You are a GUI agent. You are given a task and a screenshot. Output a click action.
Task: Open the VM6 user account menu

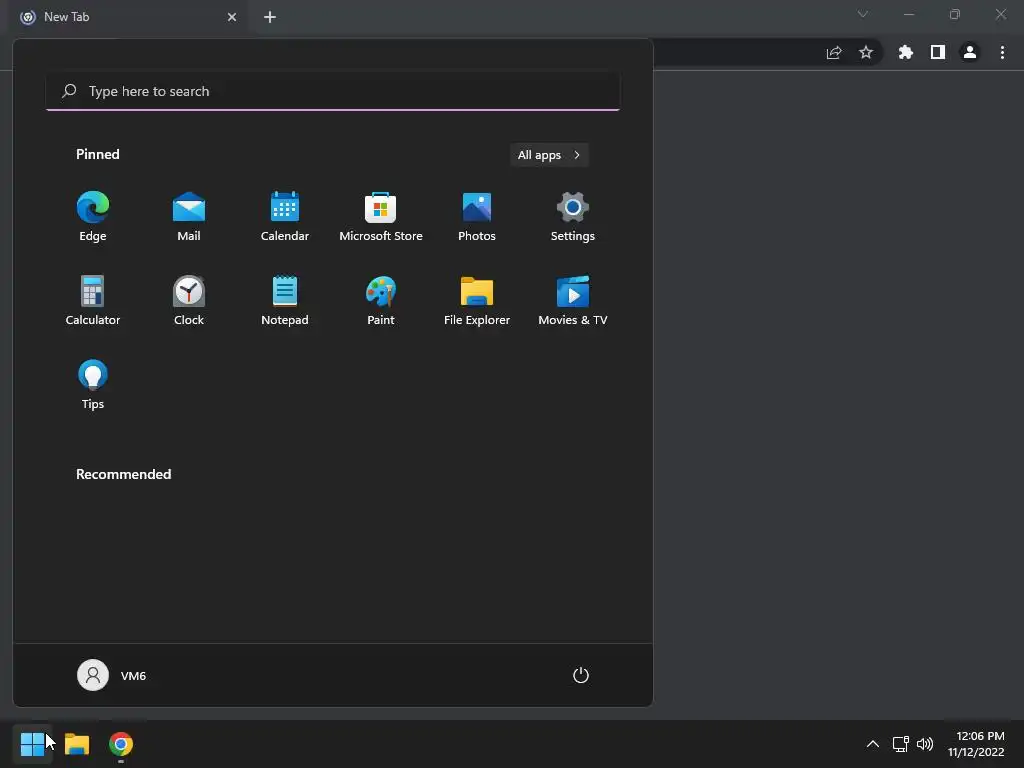coord(112,675)
